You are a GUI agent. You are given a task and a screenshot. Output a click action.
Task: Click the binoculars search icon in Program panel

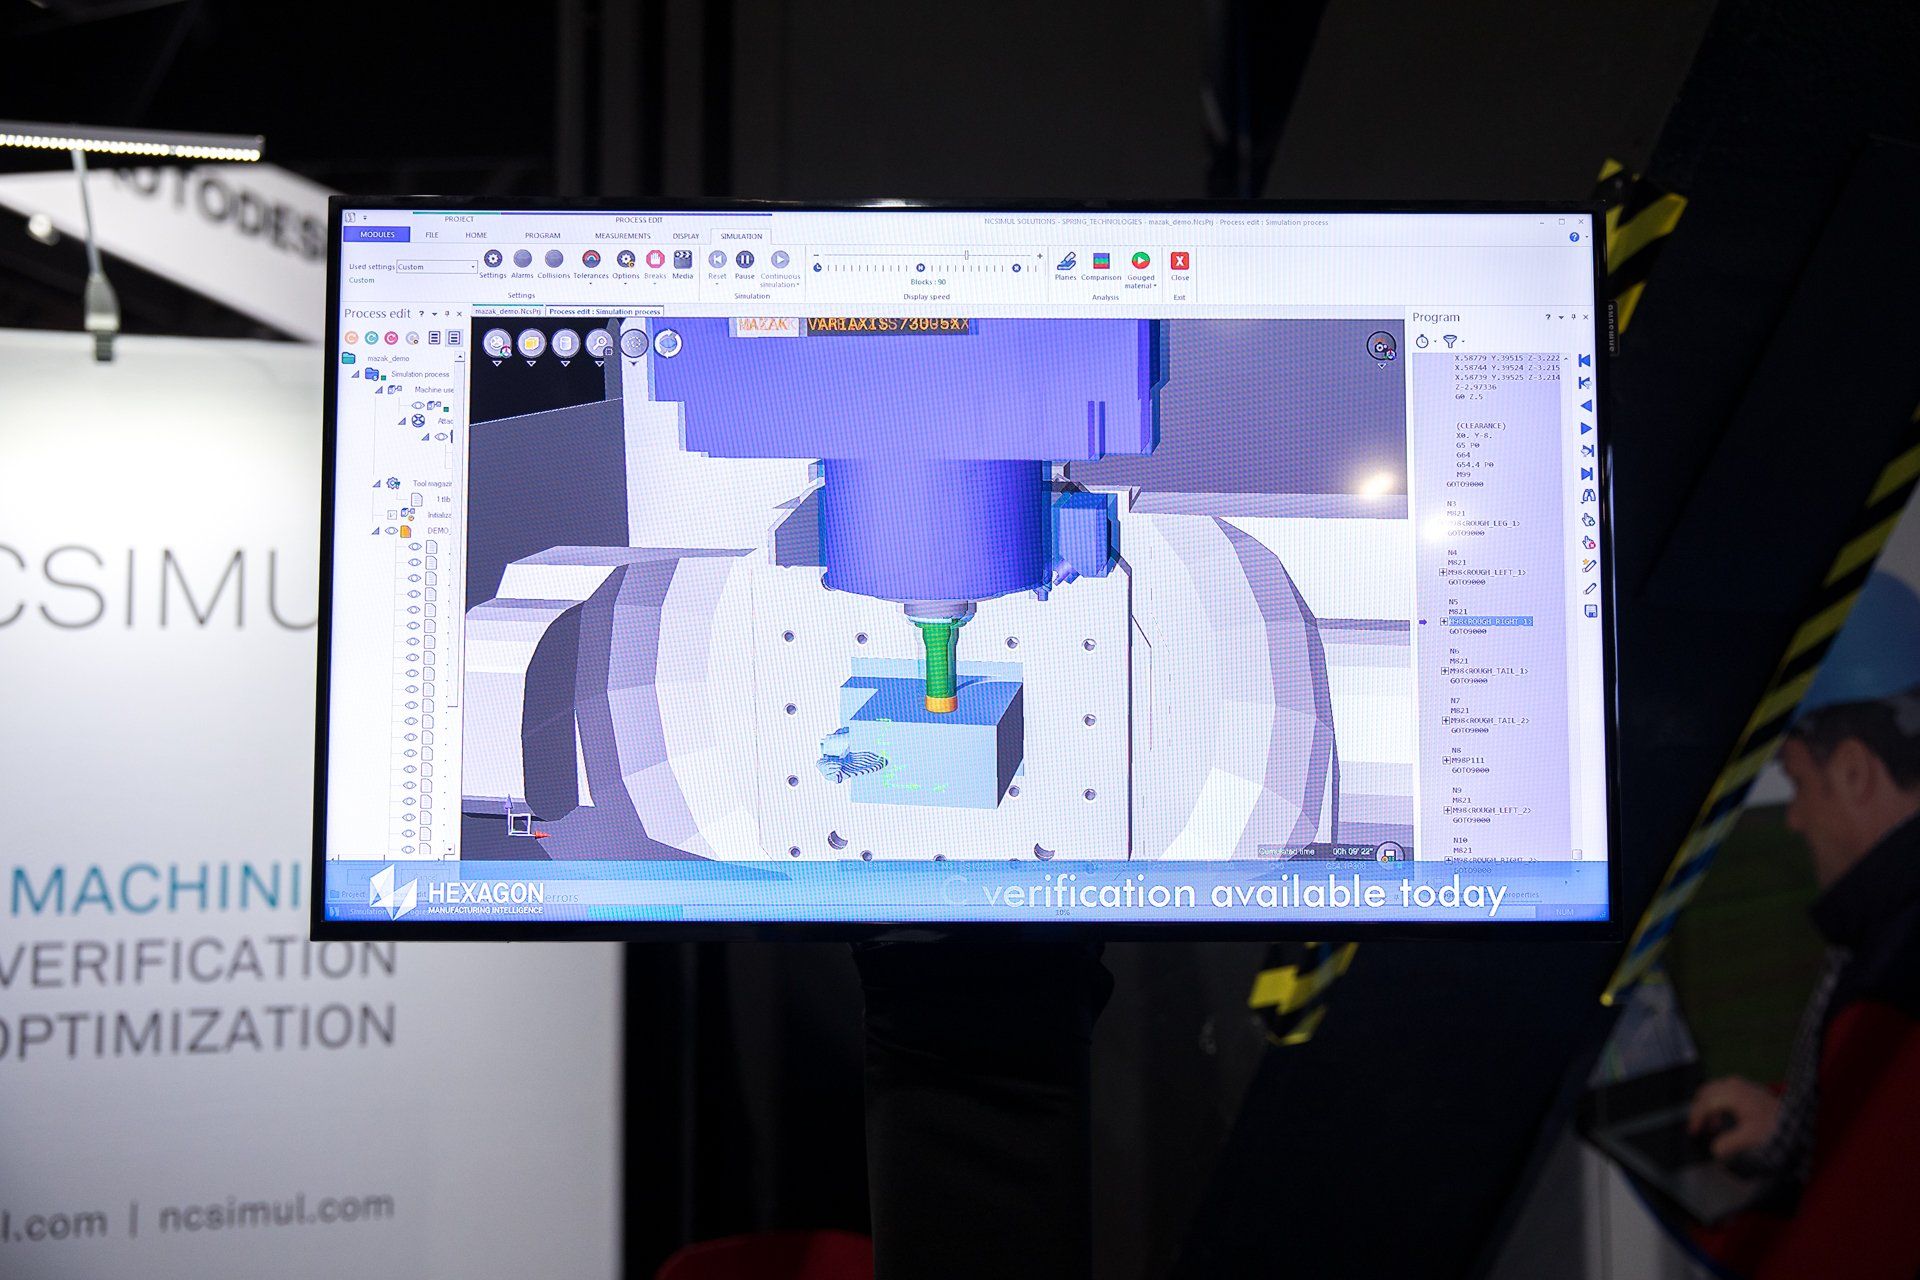tap(1588, 497)
